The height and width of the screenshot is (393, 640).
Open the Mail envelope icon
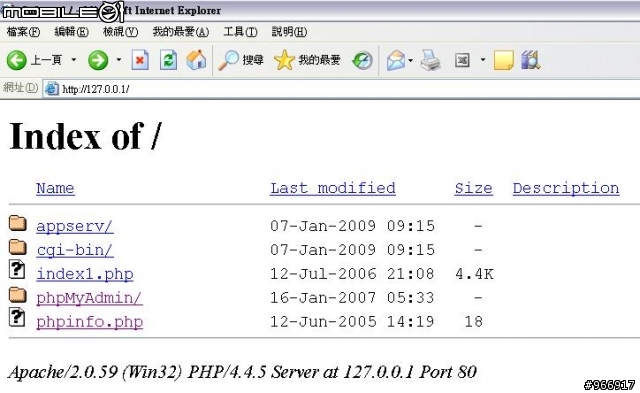(x=396, y=60)
